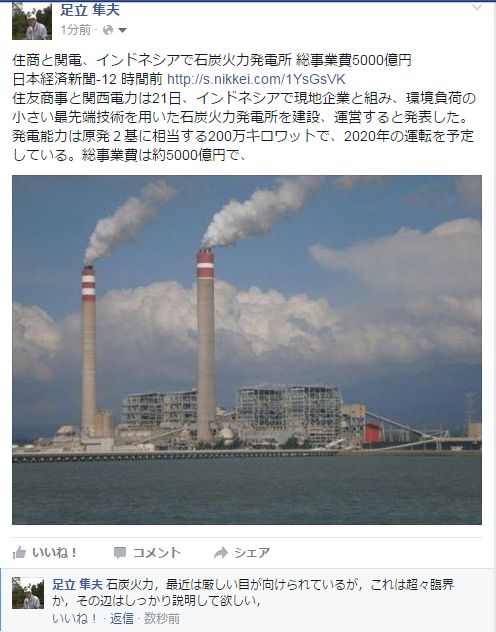Expand the post options chevron
Image resolution: width=496 pixels, height=632 pixels.
pyautogui.click(x=477, y=7)
